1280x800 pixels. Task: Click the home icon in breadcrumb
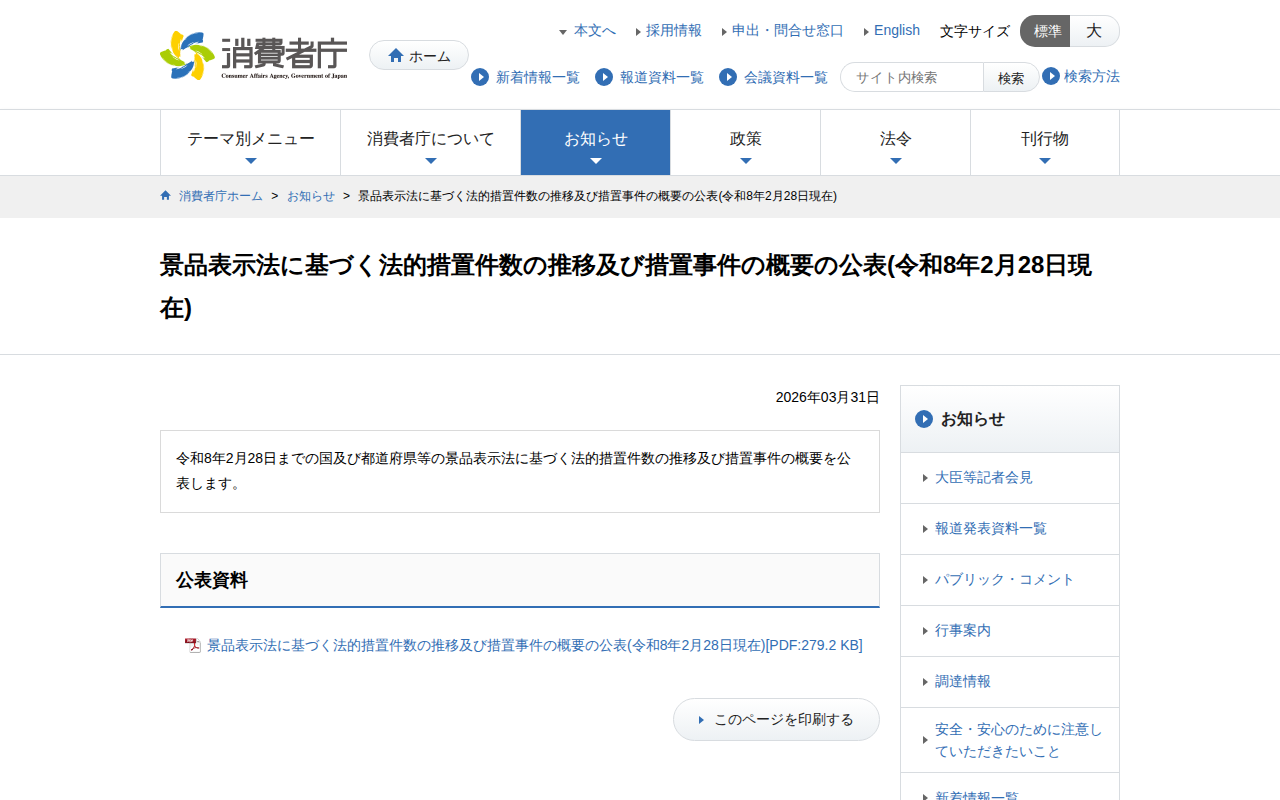pos(166,196)
